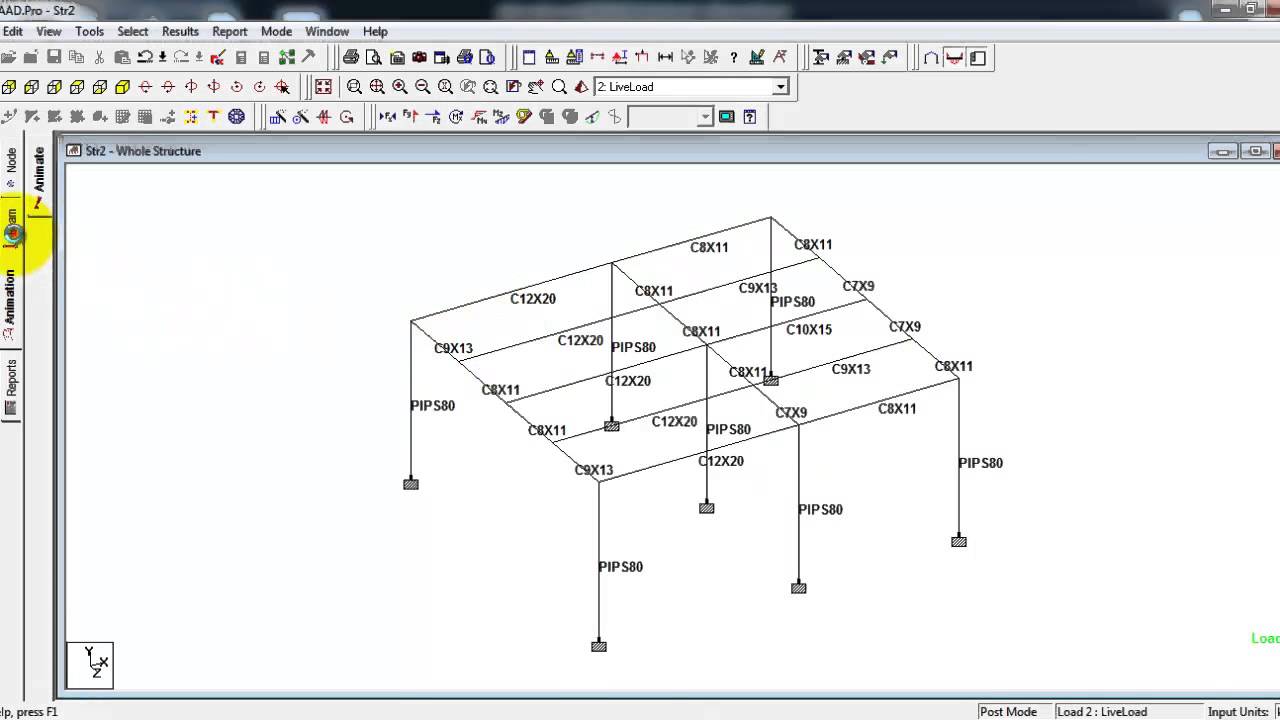Click the PIPS80 label on the left column

433,405
